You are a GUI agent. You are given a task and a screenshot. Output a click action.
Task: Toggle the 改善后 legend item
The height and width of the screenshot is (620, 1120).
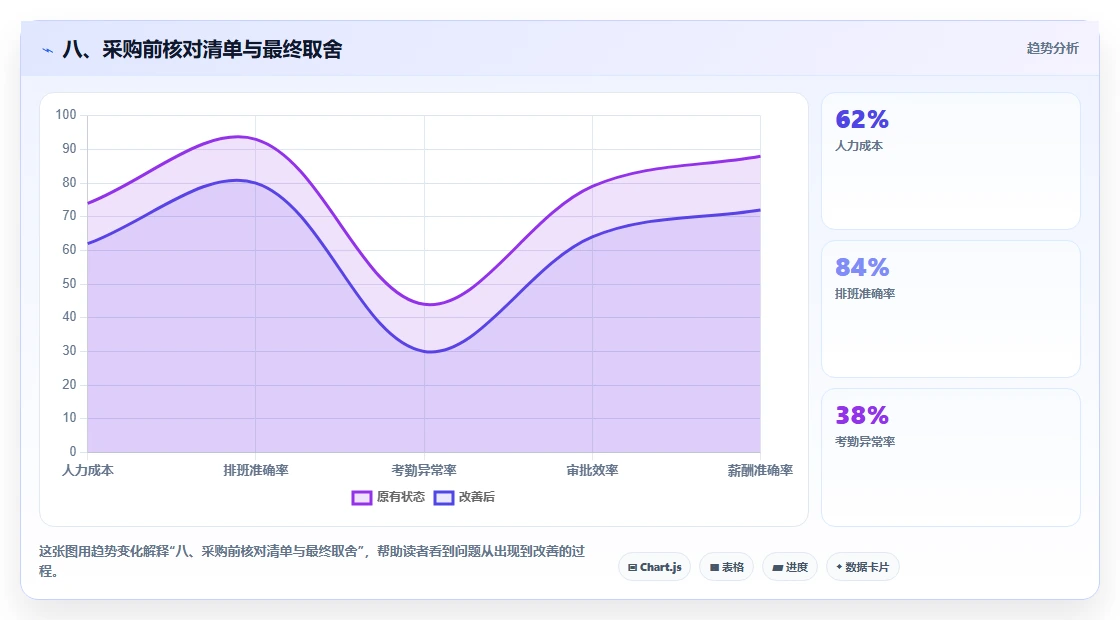[x=464, y=497]
